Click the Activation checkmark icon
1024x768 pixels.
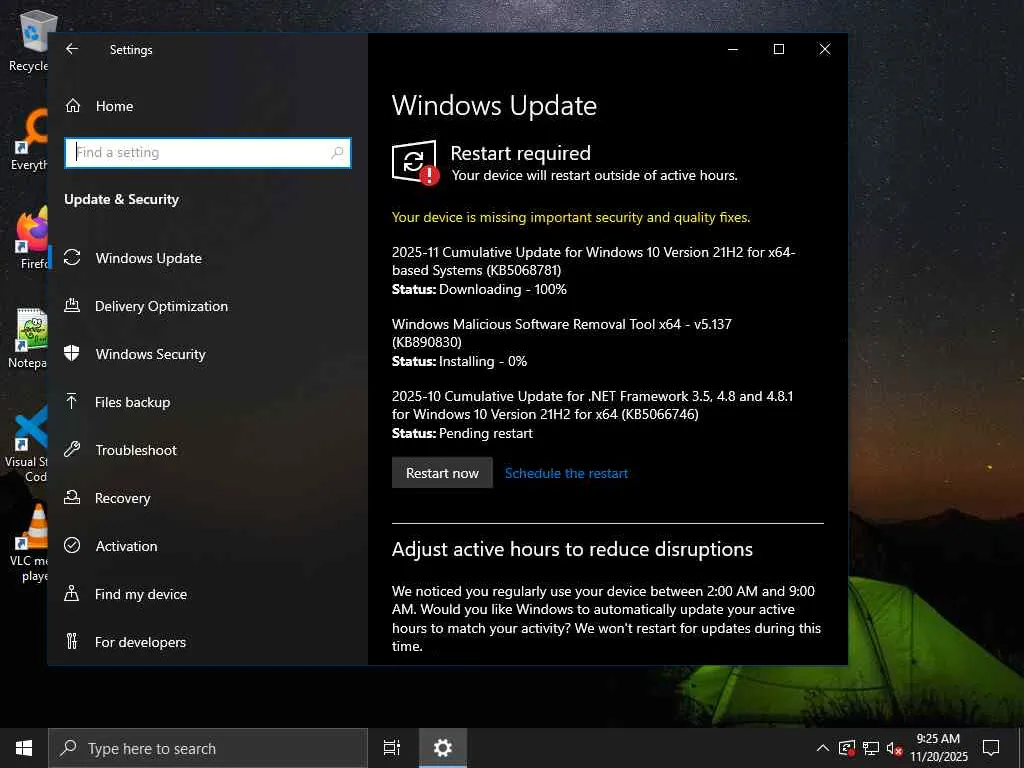tap(72, 545)
